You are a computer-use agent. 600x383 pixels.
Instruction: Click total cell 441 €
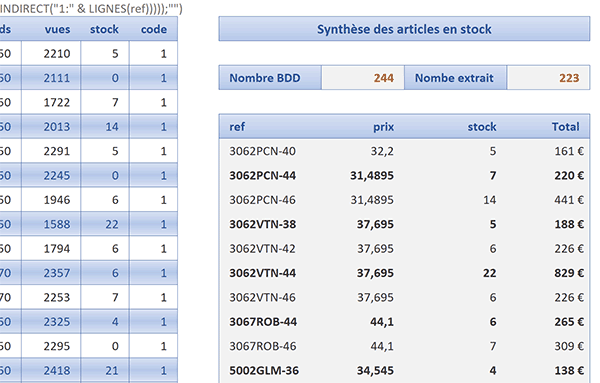click(569, 200)
